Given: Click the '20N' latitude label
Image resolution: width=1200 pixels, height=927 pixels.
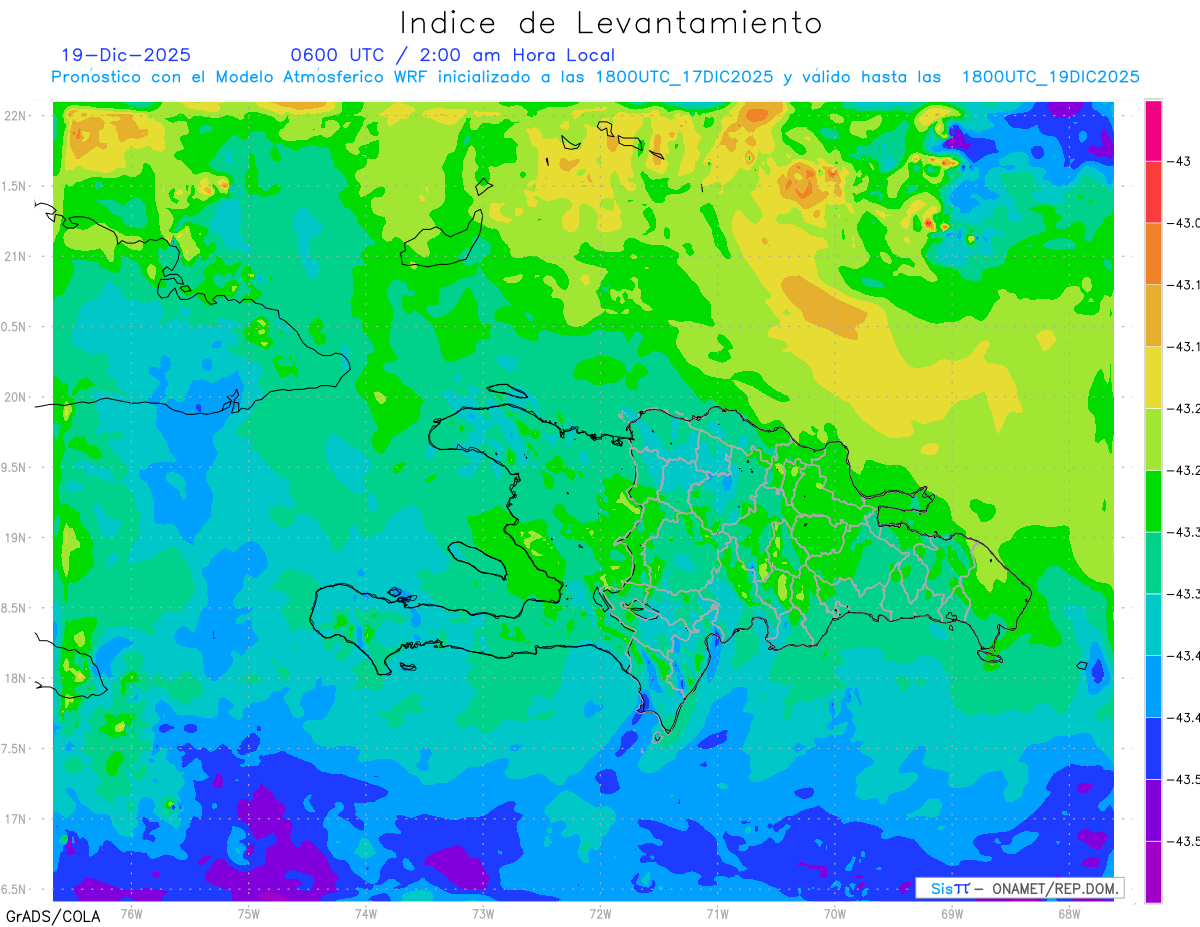Looking at the screenshot, I should pos(15,397).
